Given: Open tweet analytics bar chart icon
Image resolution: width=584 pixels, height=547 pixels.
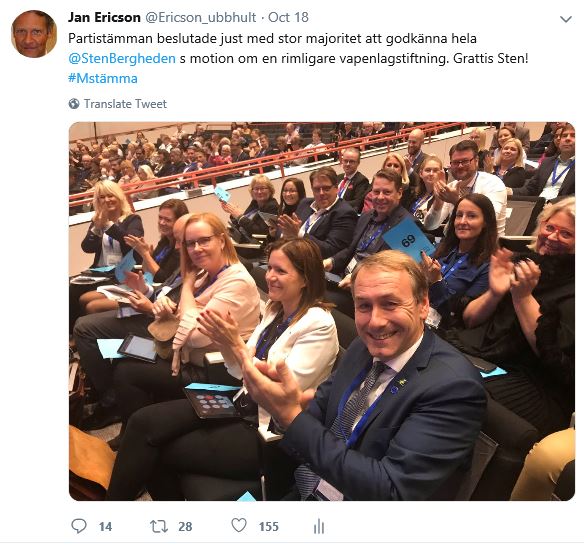Looking at the screenshot, I should tap(319, 526).
